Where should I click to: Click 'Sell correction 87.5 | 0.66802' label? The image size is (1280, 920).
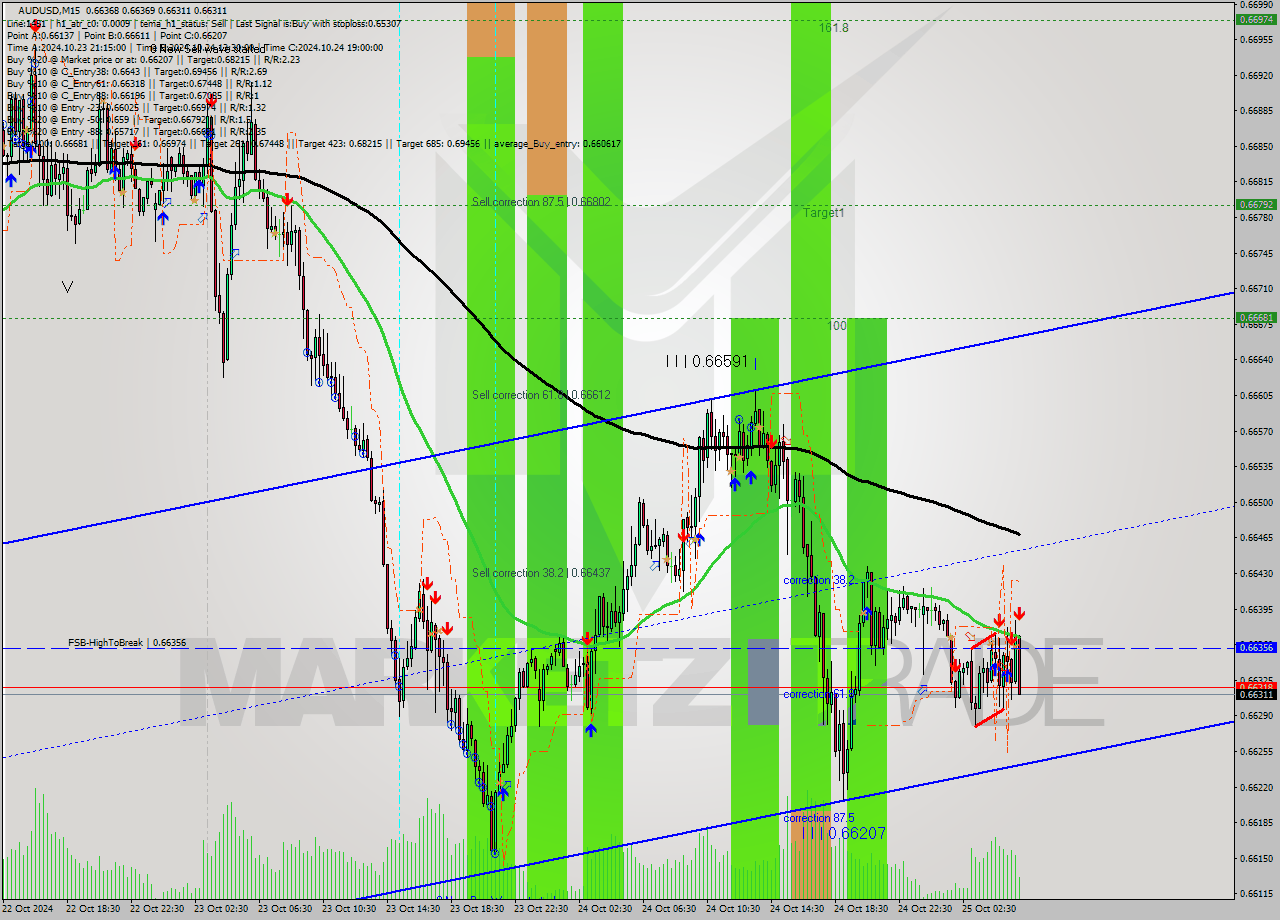(541, 202)
